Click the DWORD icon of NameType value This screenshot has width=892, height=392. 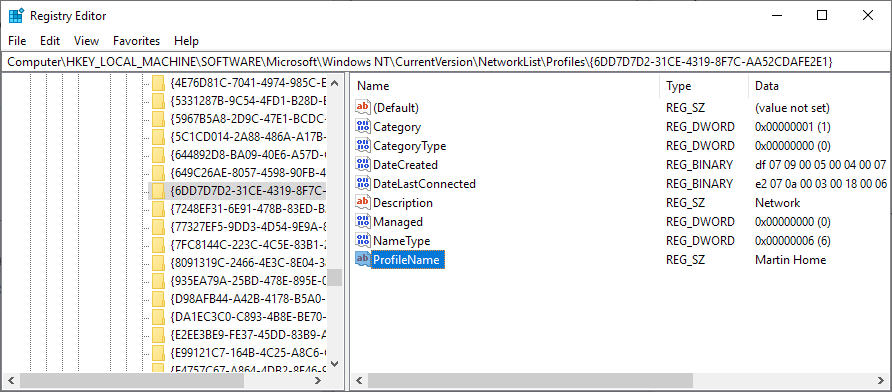pyautogui.click(x=362, y=241)
